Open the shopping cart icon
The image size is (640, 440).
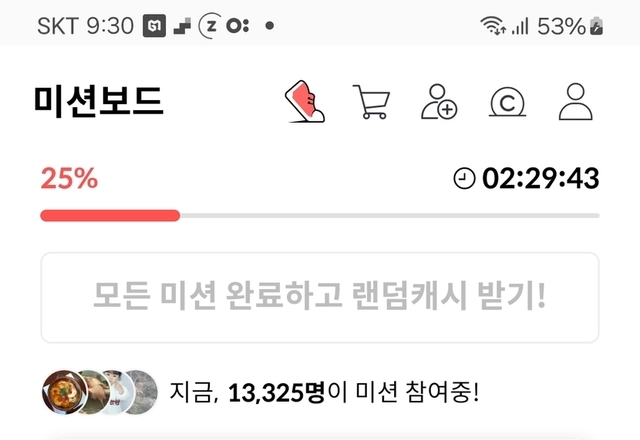[x=371, y=102]
